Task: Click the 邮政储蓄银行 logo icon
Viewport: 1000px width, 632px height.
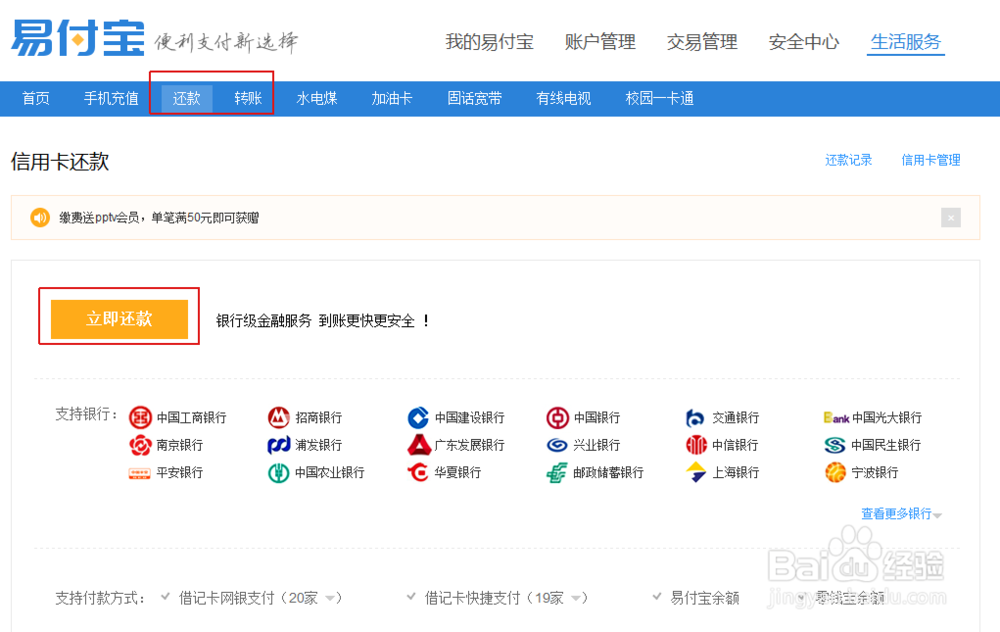Action: click(556, 473)
